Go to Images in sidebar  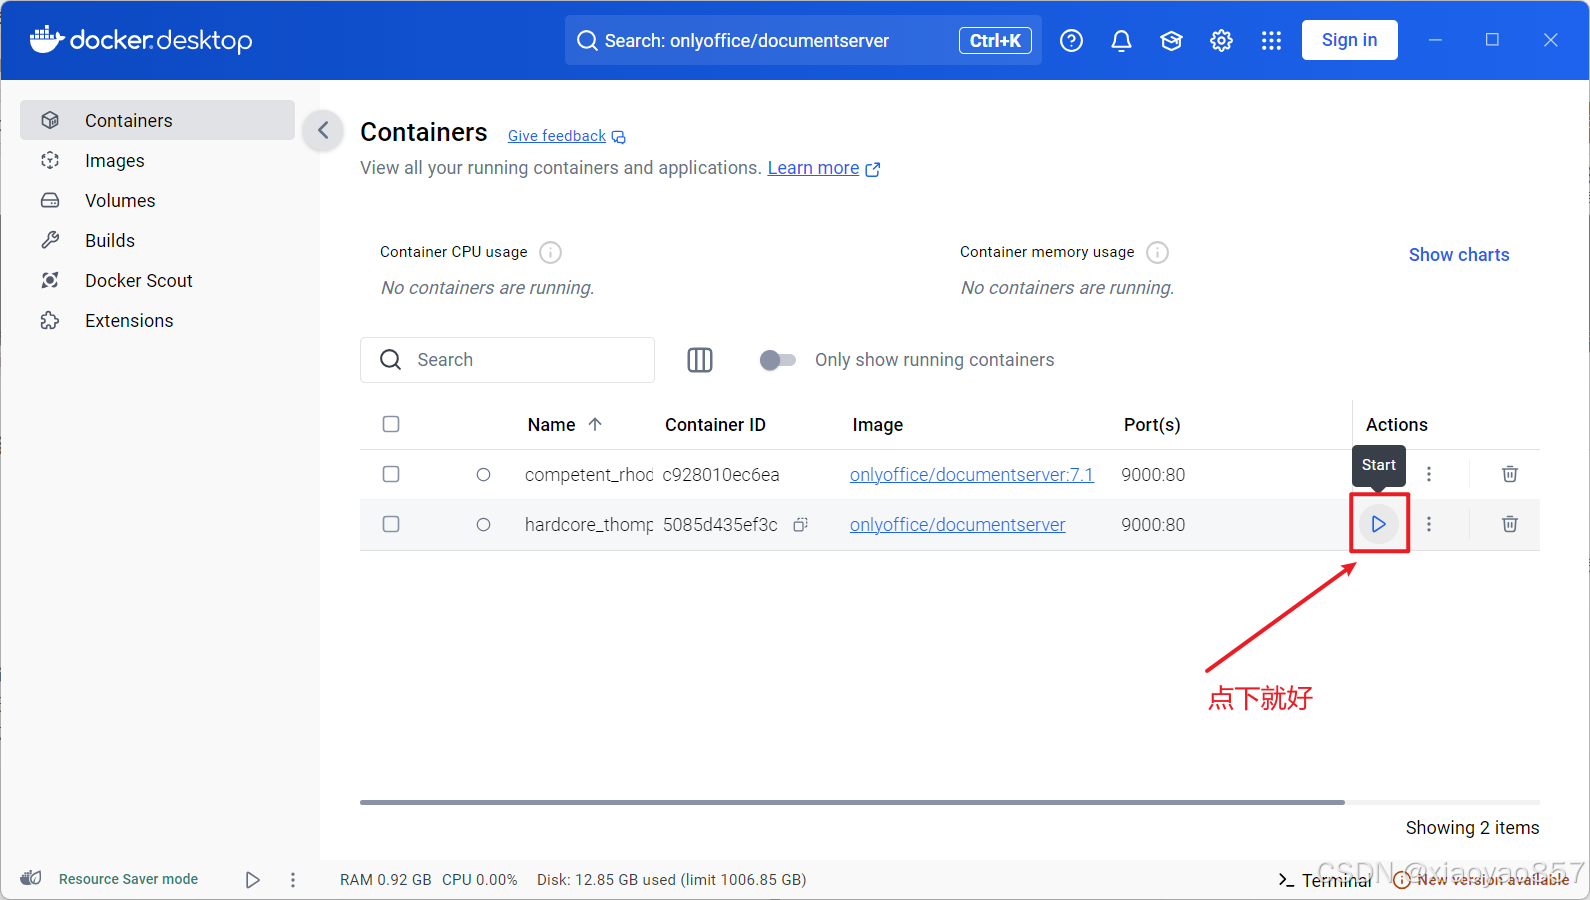tap(158, 160)
